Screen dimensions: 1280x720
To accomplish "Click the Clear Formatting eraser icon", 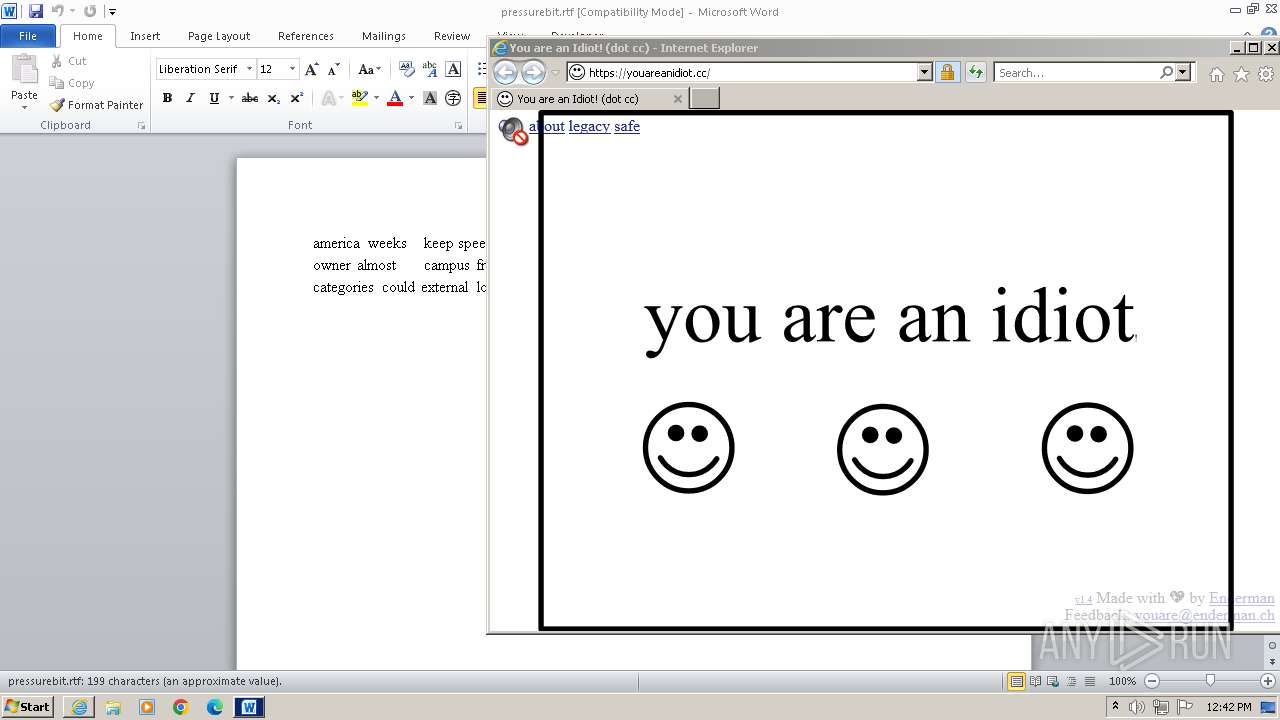I will [406, 69].
